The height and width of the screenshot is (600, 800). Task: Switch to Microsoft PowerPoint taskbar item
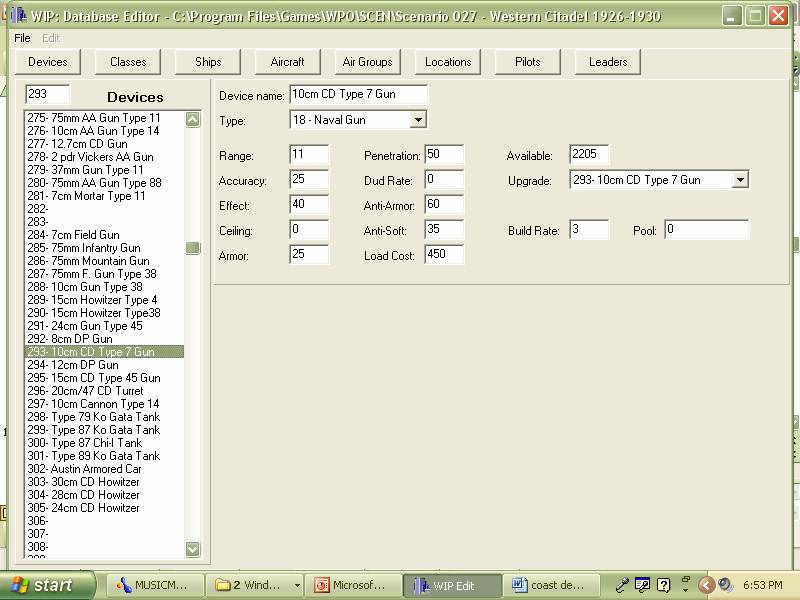pyautogui.click(x=354, y=585)
